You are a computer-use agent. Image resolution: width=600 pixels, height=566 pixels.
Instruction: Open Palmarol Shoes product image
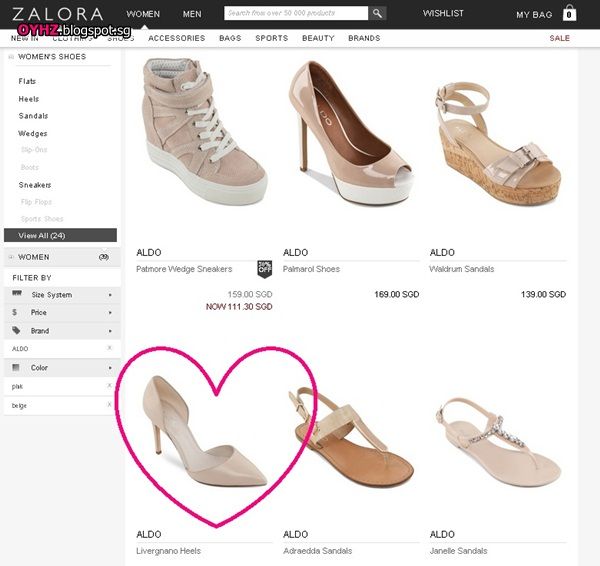point(351,132)
